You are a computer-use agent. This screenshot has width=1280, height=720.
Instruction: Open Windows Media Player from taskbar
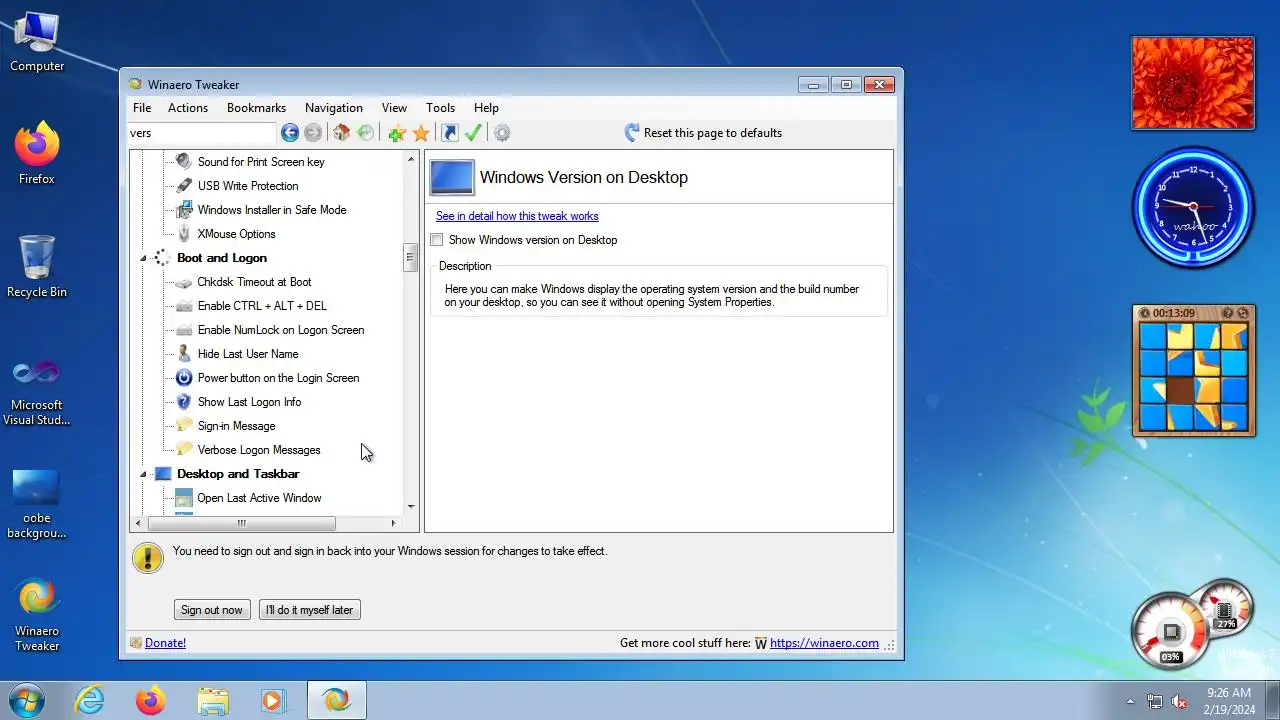coord(273,700)
